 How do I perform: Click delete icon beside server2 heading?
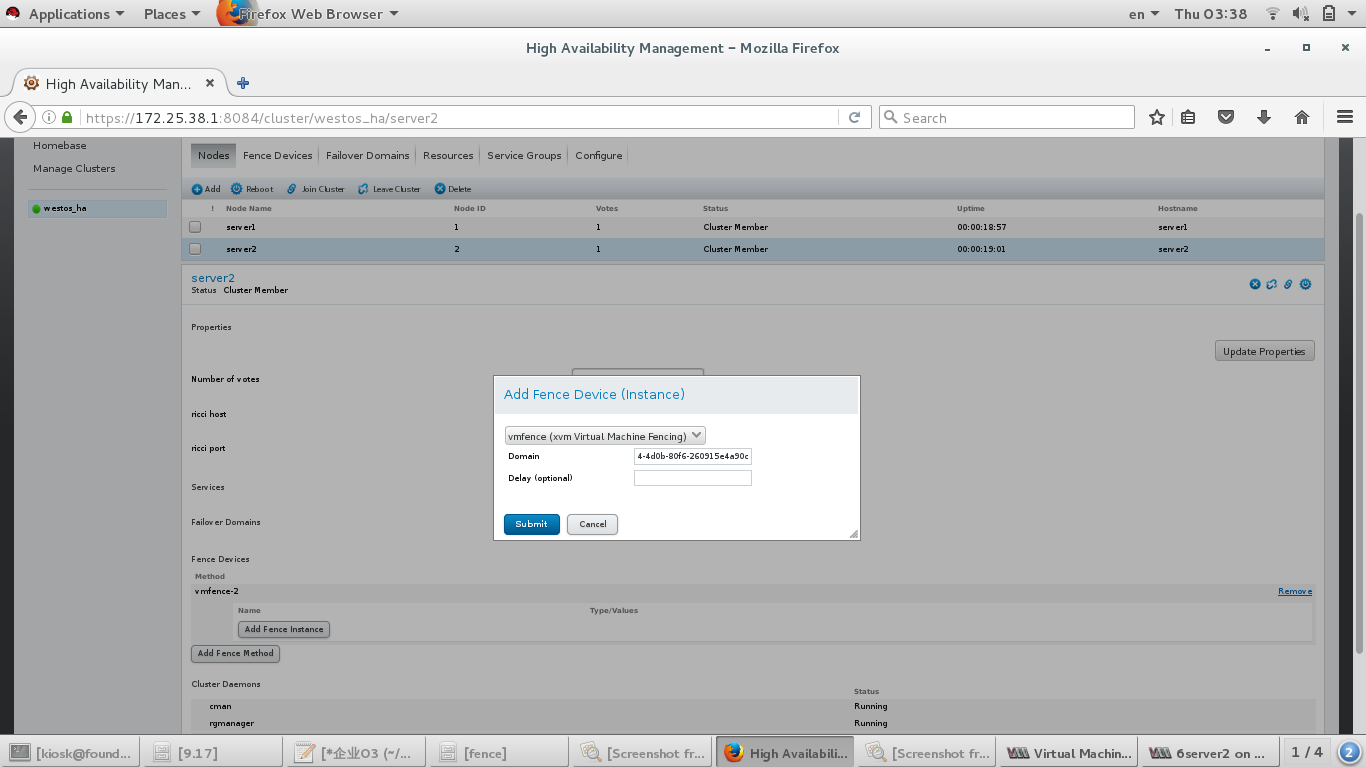(1255, 284)
